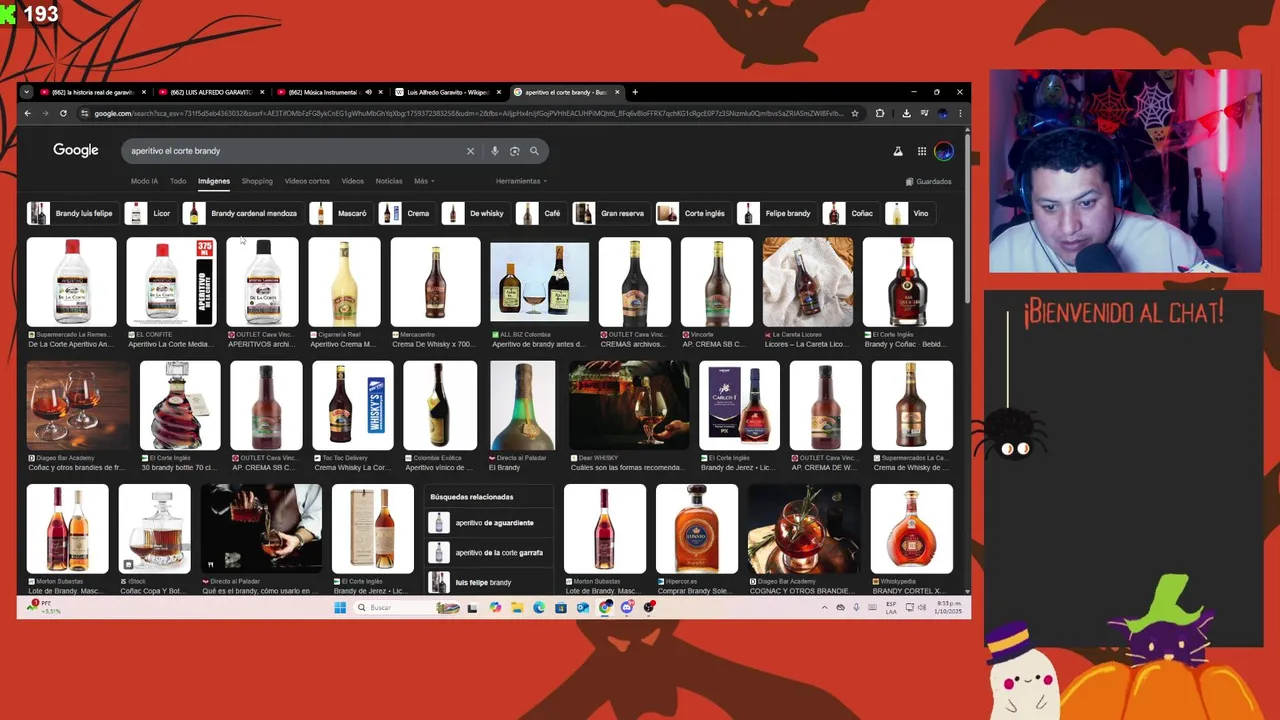Expand the Más dropdown
This screenshot has width=1280, height=720.
click(424, 181)
